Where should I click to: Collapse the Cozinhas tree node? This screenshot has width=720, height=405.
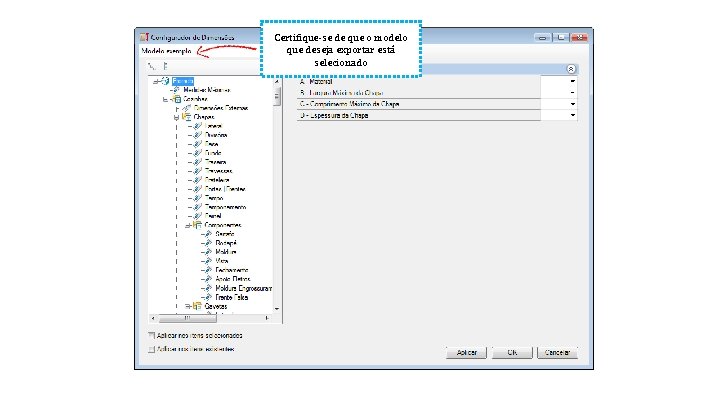[166, 100]
